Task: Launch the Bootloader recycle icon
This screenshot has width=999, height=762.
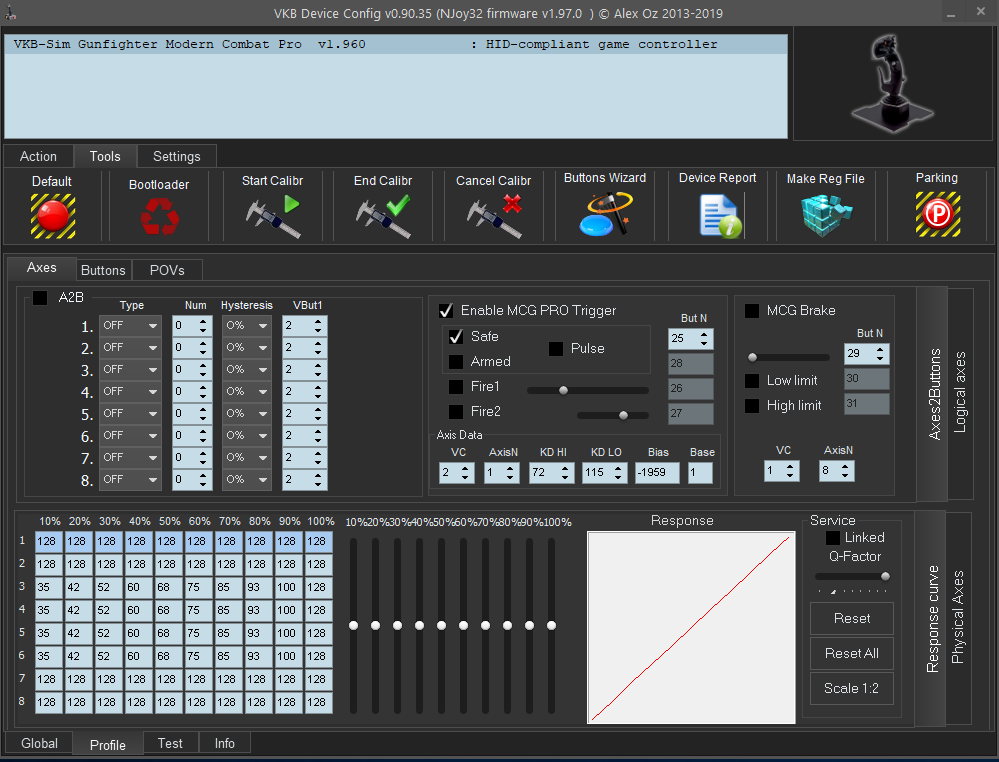Action: (158, 216)
